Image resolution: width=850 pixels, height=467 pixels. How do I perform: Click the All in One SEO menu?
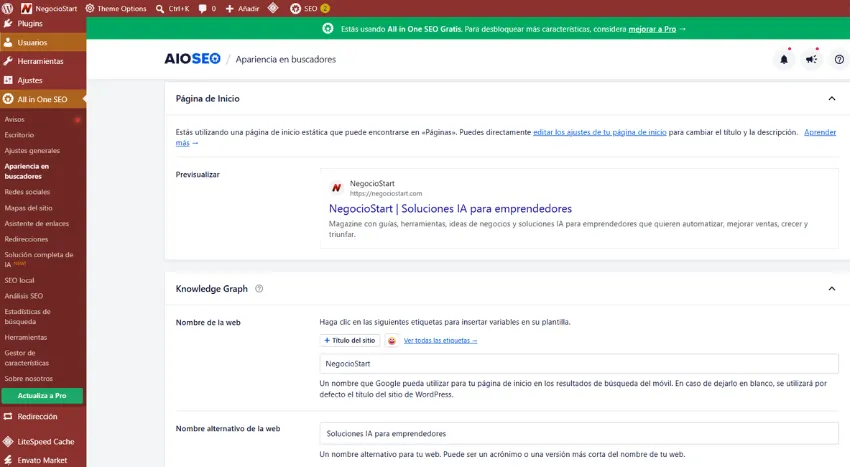(x=43, y=99)
